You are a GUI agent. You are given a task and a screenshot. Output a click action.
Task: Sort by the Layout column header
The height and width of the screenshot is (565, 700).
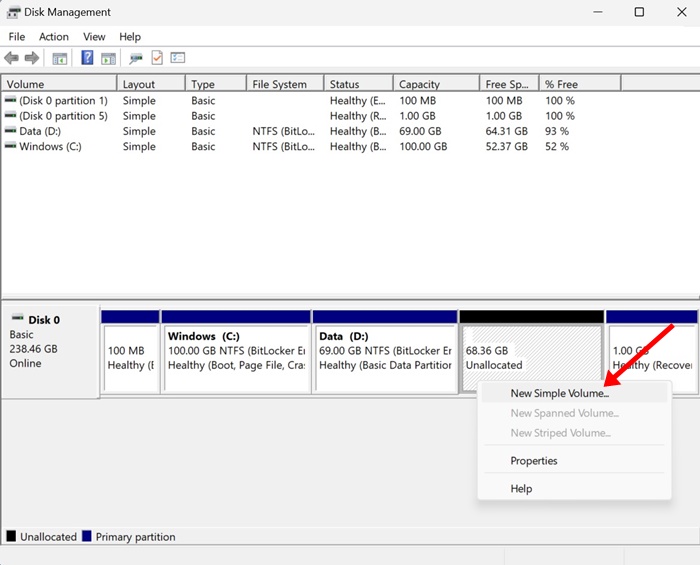coord(151,84)
